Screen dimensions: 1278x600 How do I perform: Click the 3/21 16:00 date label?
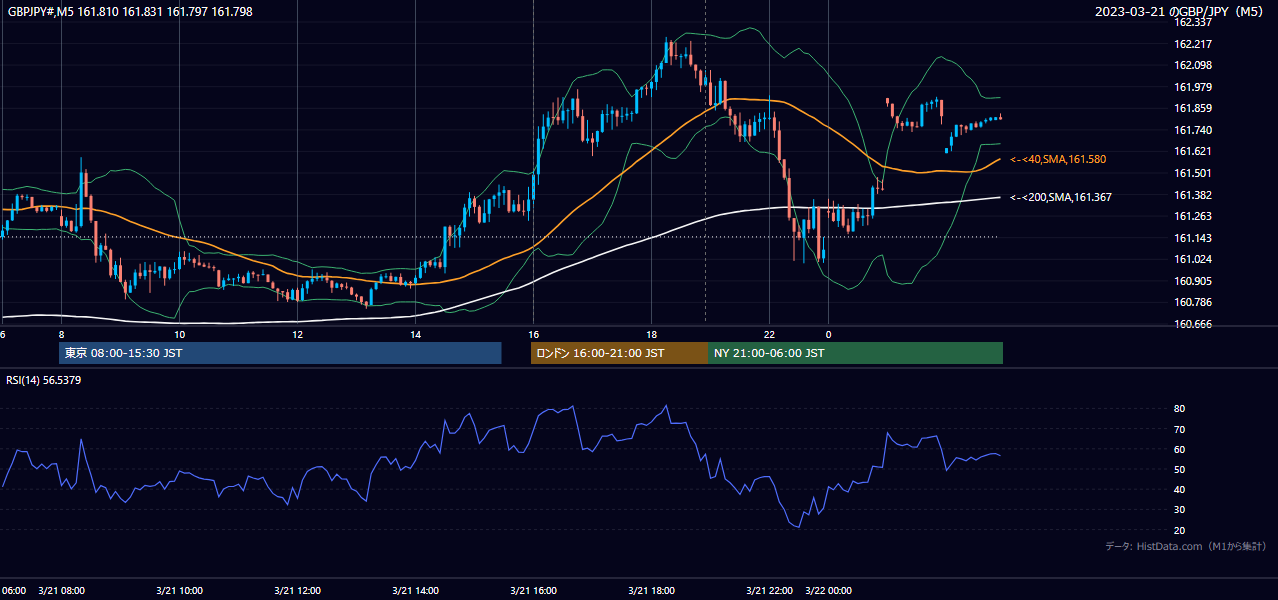pos(533,591)
